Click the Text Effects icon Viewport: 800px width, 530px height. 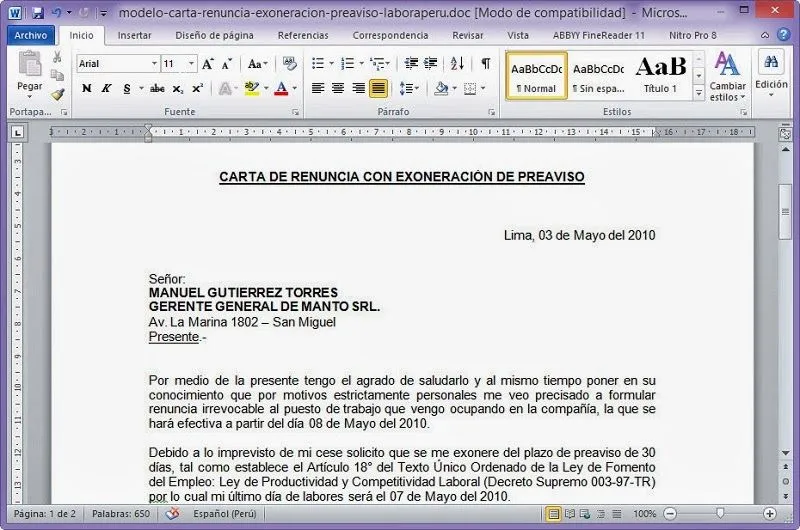click(x=224, y=88)
